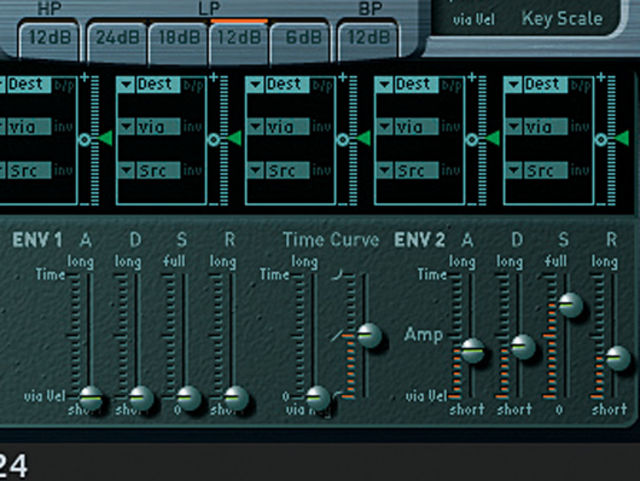
Task: Toggle b/p bypass in the rightmost router slot
Action: click(x=580, y=85)
